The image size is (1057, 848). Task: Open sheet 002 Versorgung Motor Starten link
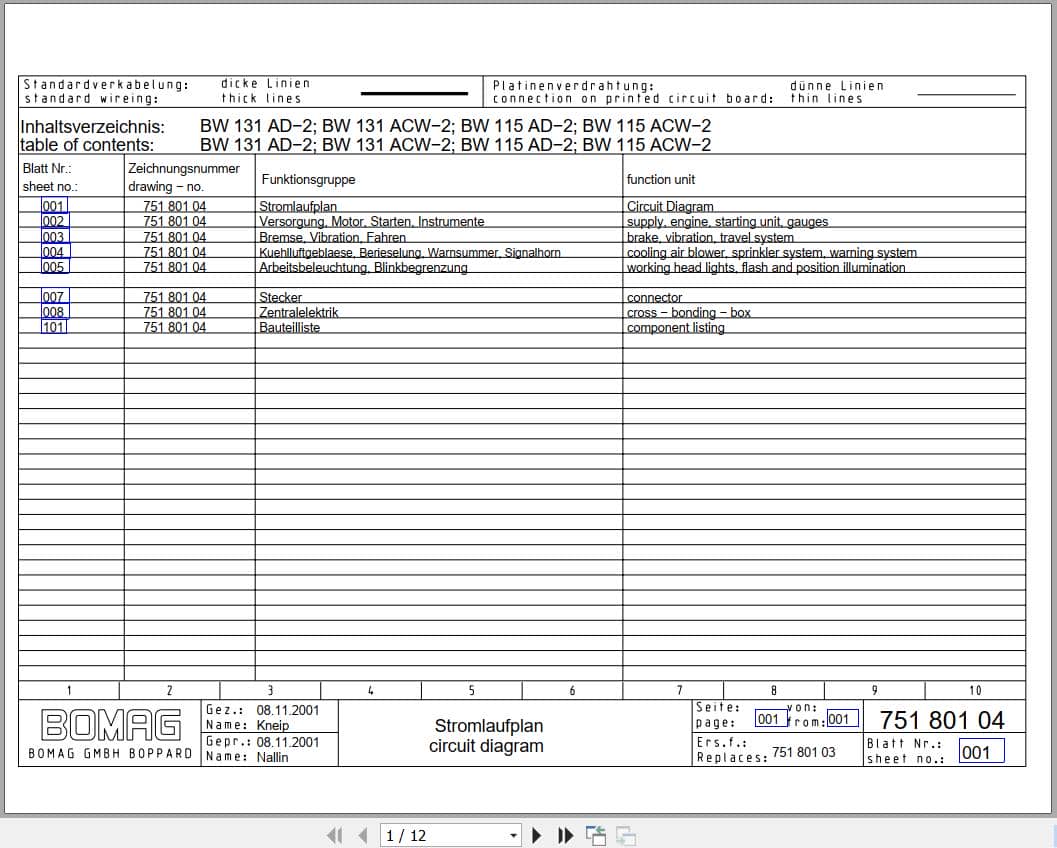pos(53,221)
